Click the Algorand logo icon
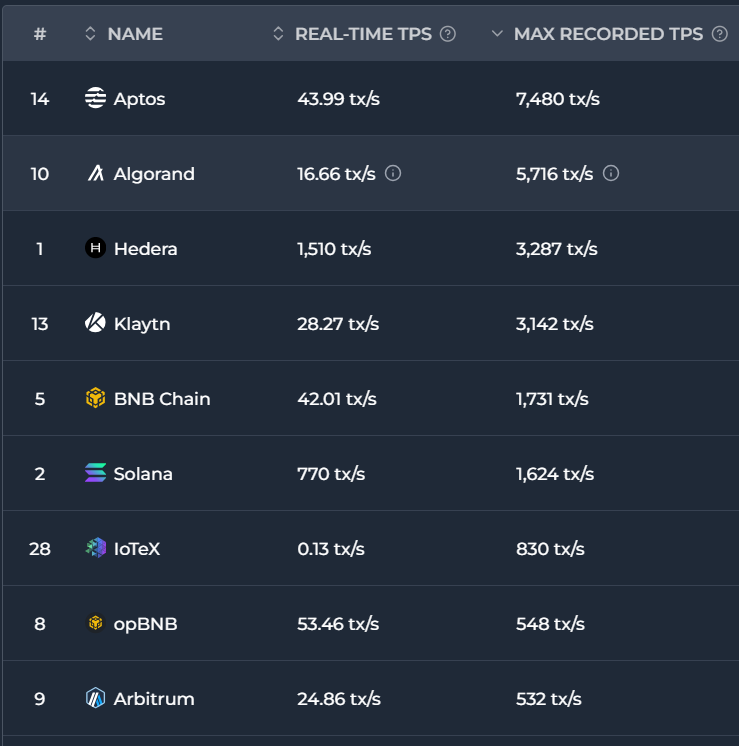Screen dimensions: 739x746 [95, 173]
